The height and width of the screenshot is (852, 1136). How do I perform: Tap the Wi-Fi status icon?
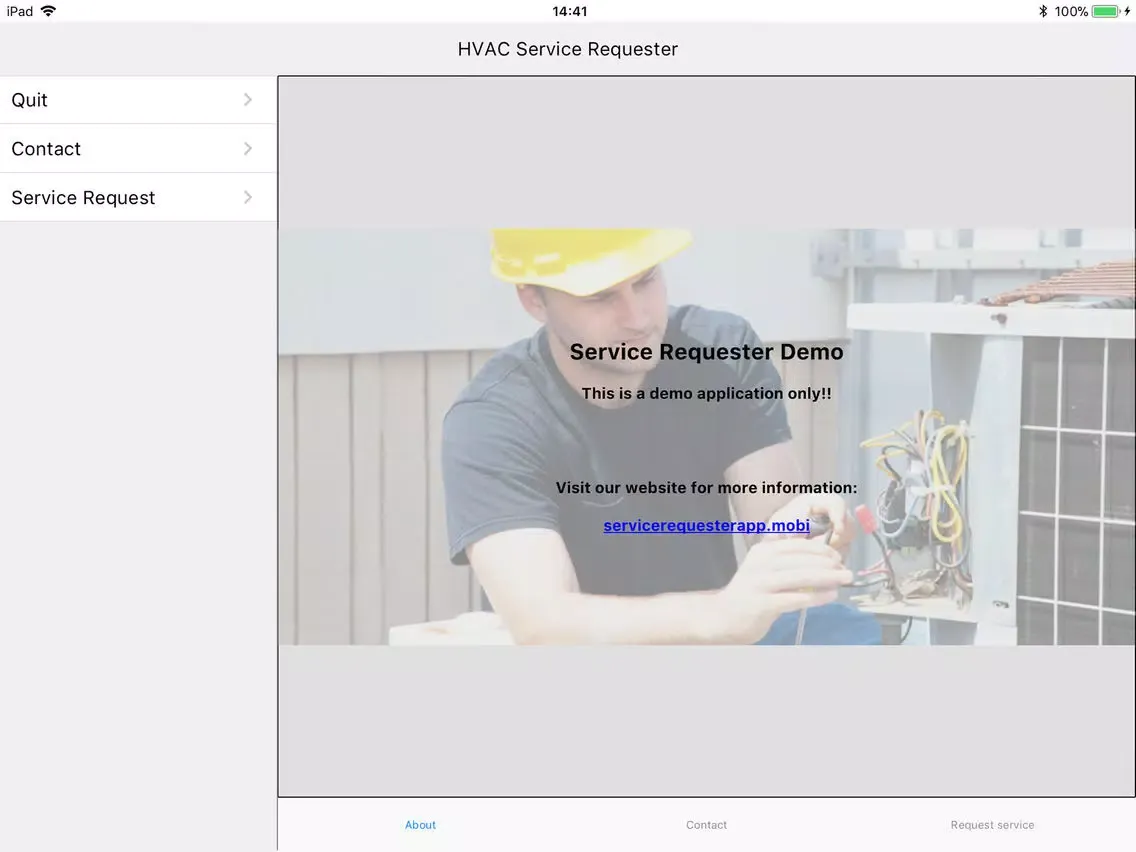tap(49, 11)
